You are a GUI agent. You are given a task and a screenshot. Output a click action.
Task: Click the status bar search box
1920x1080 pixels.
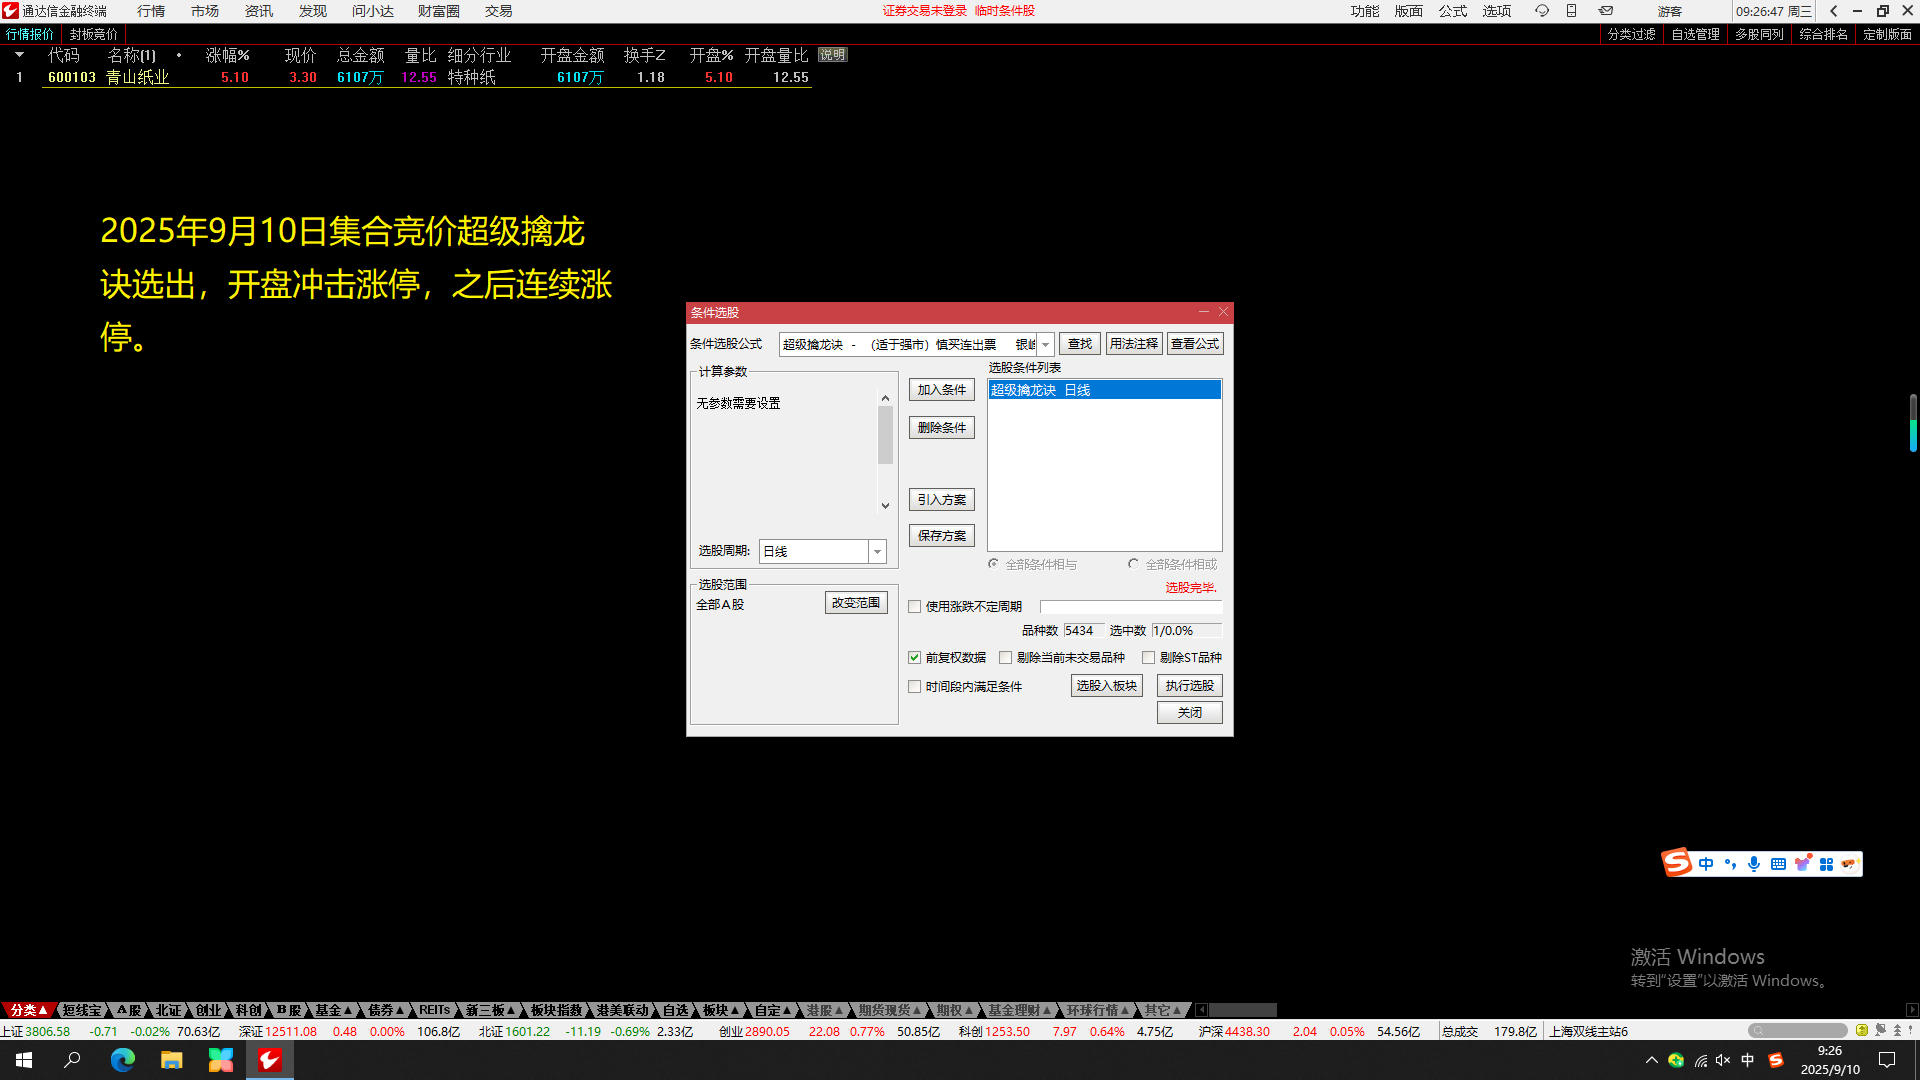(1797, 1031)
